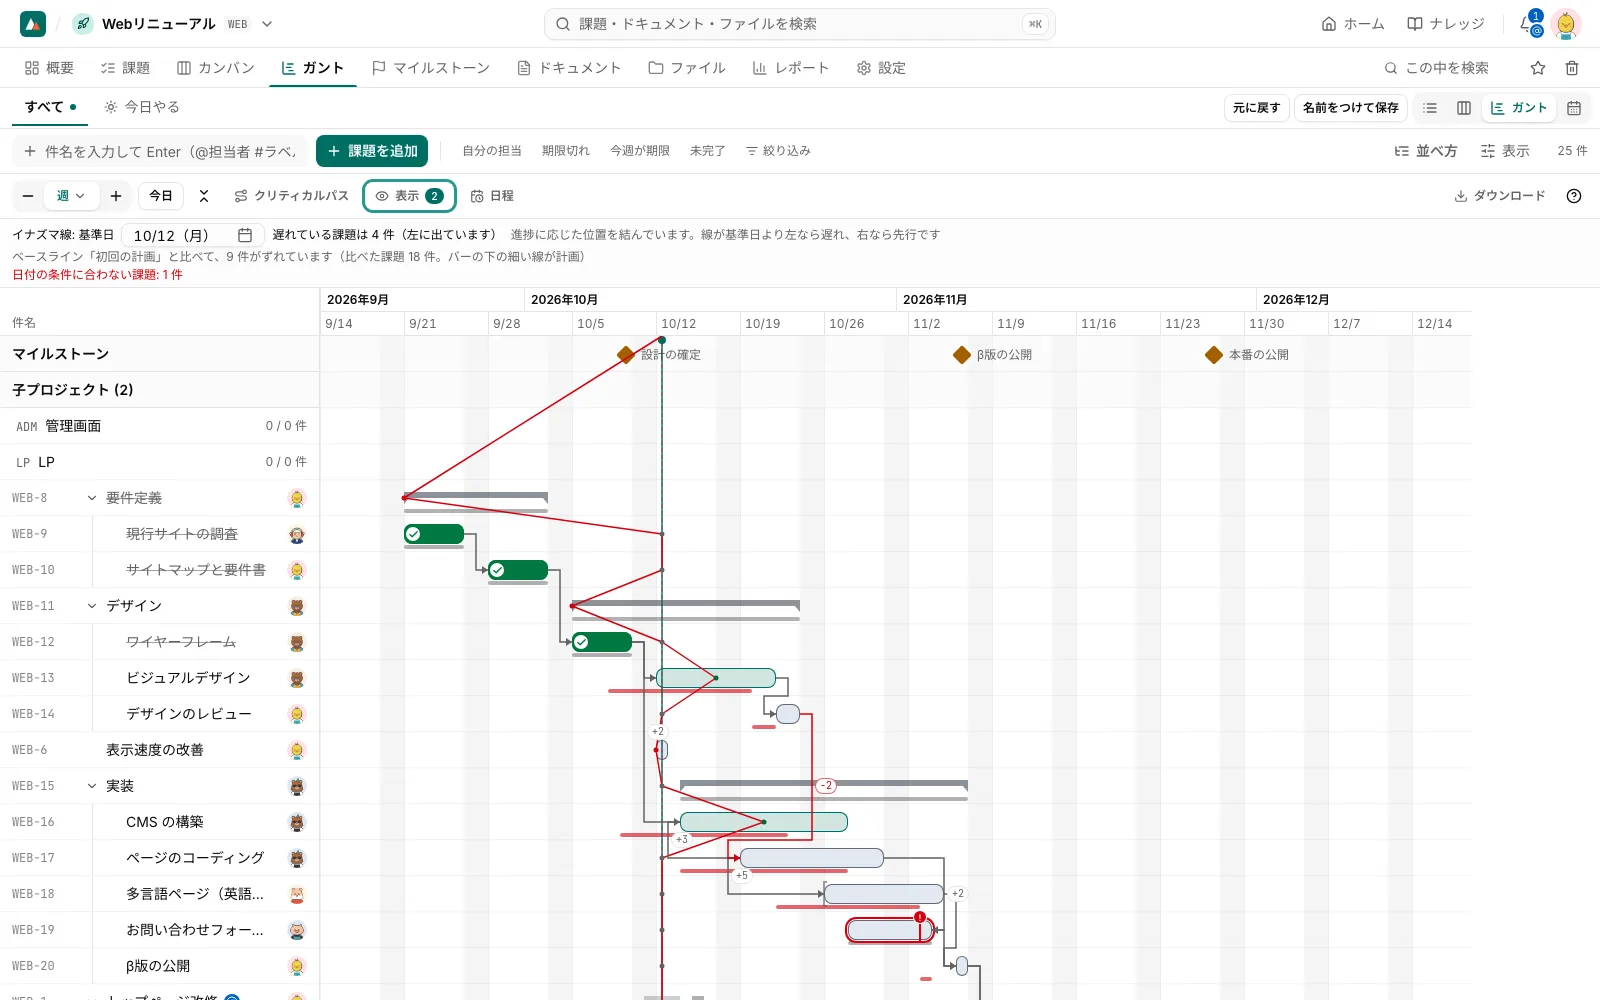Toggle 期限切れ filter

566,151
